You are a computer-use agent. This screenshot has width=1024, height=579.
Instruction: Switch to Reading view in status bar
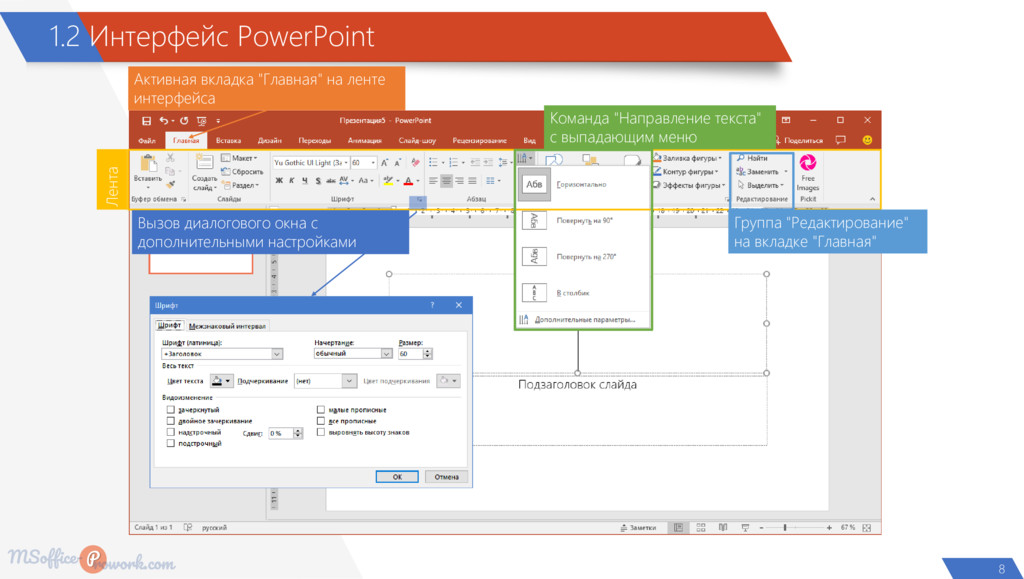723,527
